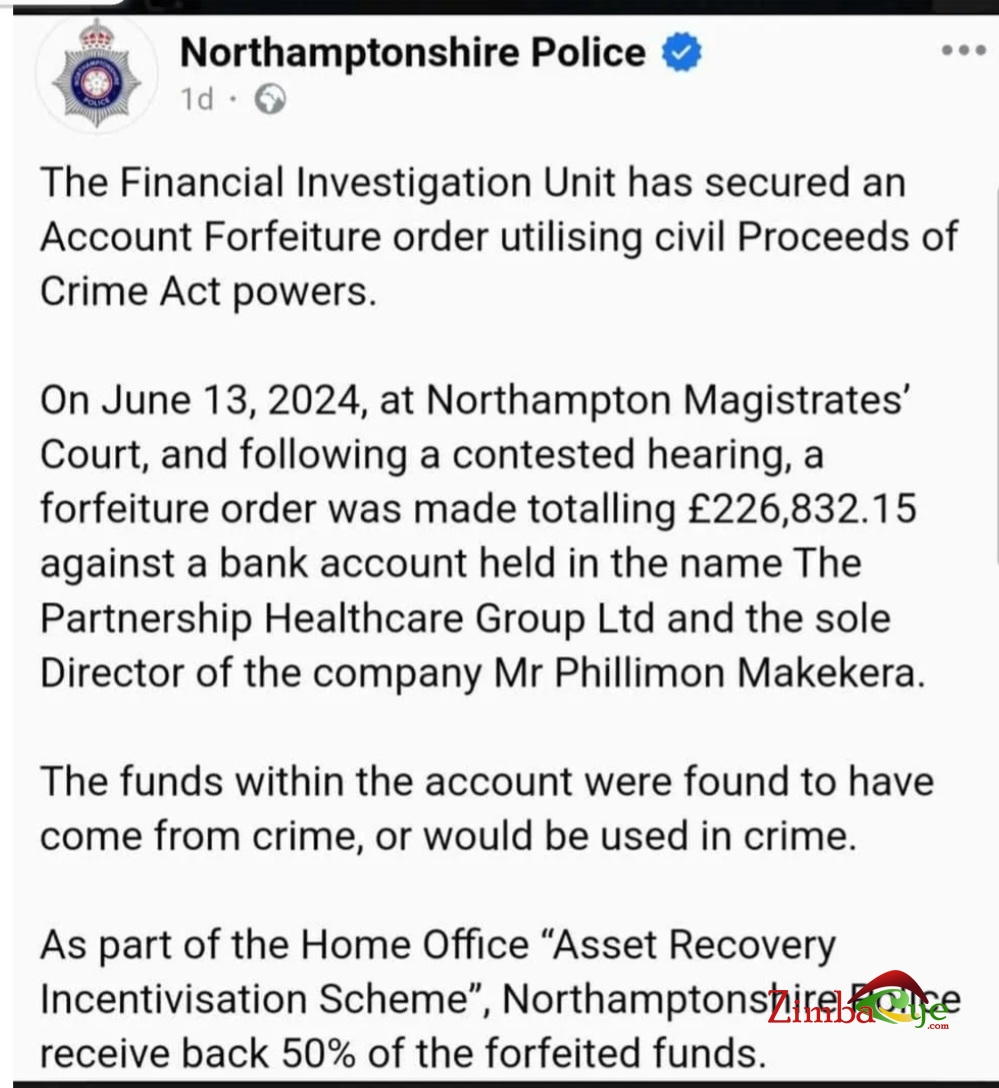Viewport: 999px width, 1088px height.
Task: Click the words Proceeds of Crime Act
Action: (499, 264)
